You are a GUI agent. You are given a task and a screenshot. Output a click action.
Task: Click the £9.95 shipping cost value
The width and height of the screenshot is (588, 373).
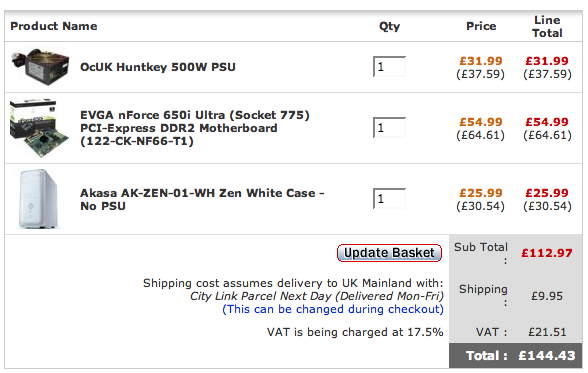point(547,296)
